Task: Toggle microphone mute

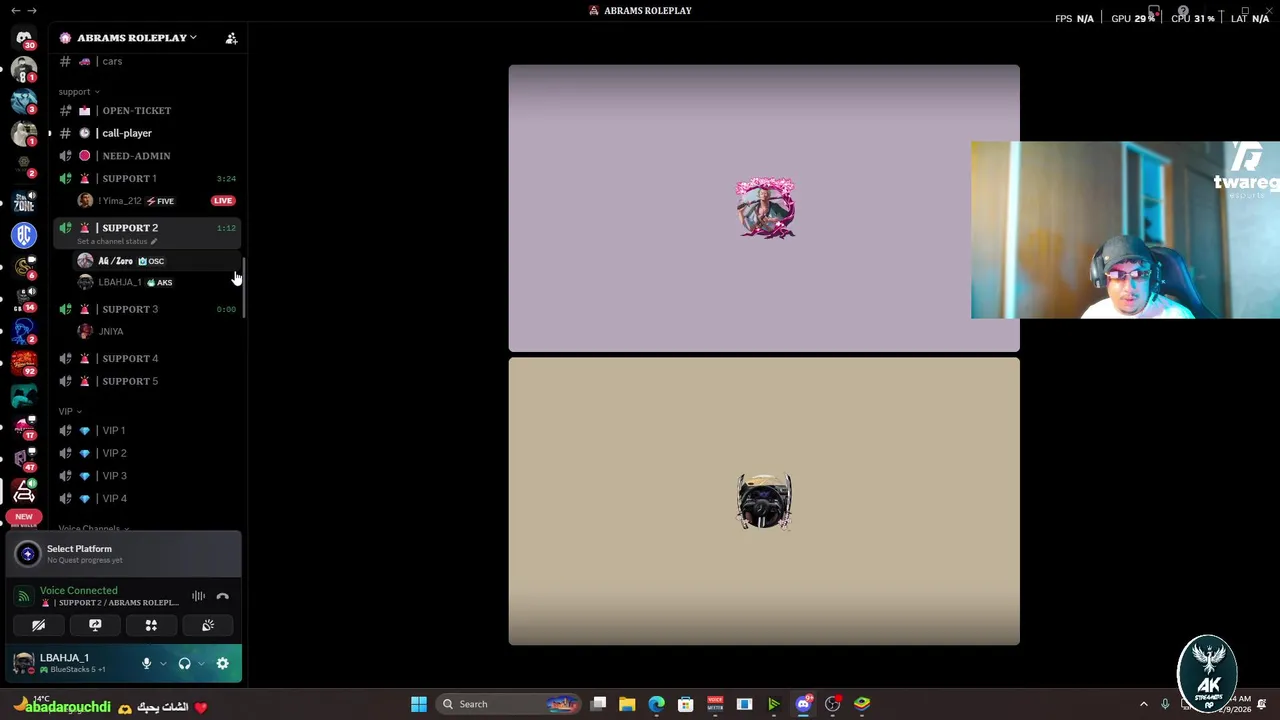Action: [x=146, y=663]
